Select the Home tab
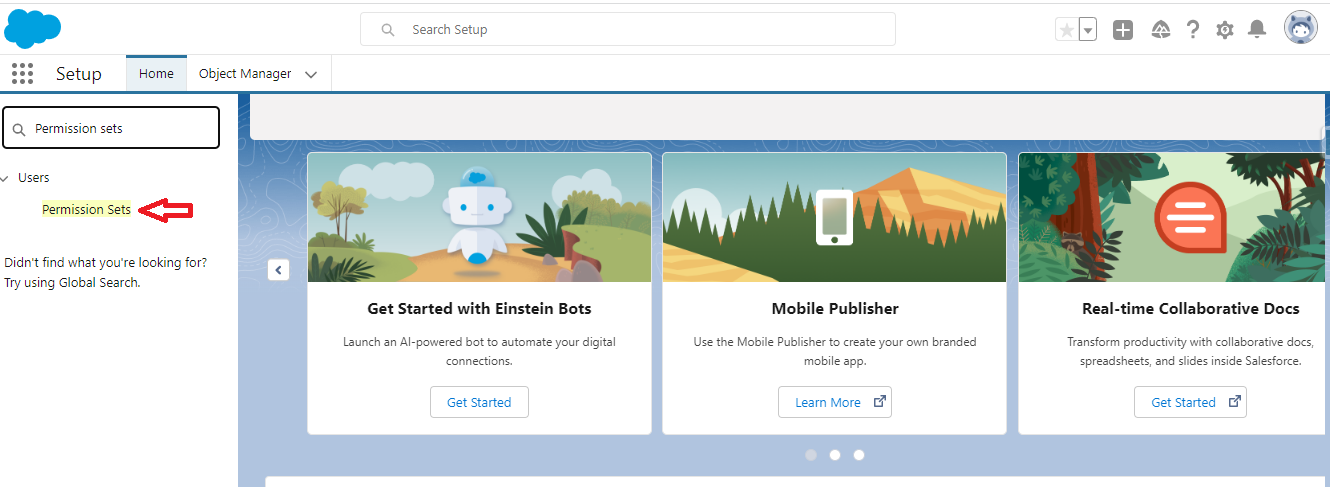Image resolution: width=1330 pixels, height=487 pixels. click(156, 73)
